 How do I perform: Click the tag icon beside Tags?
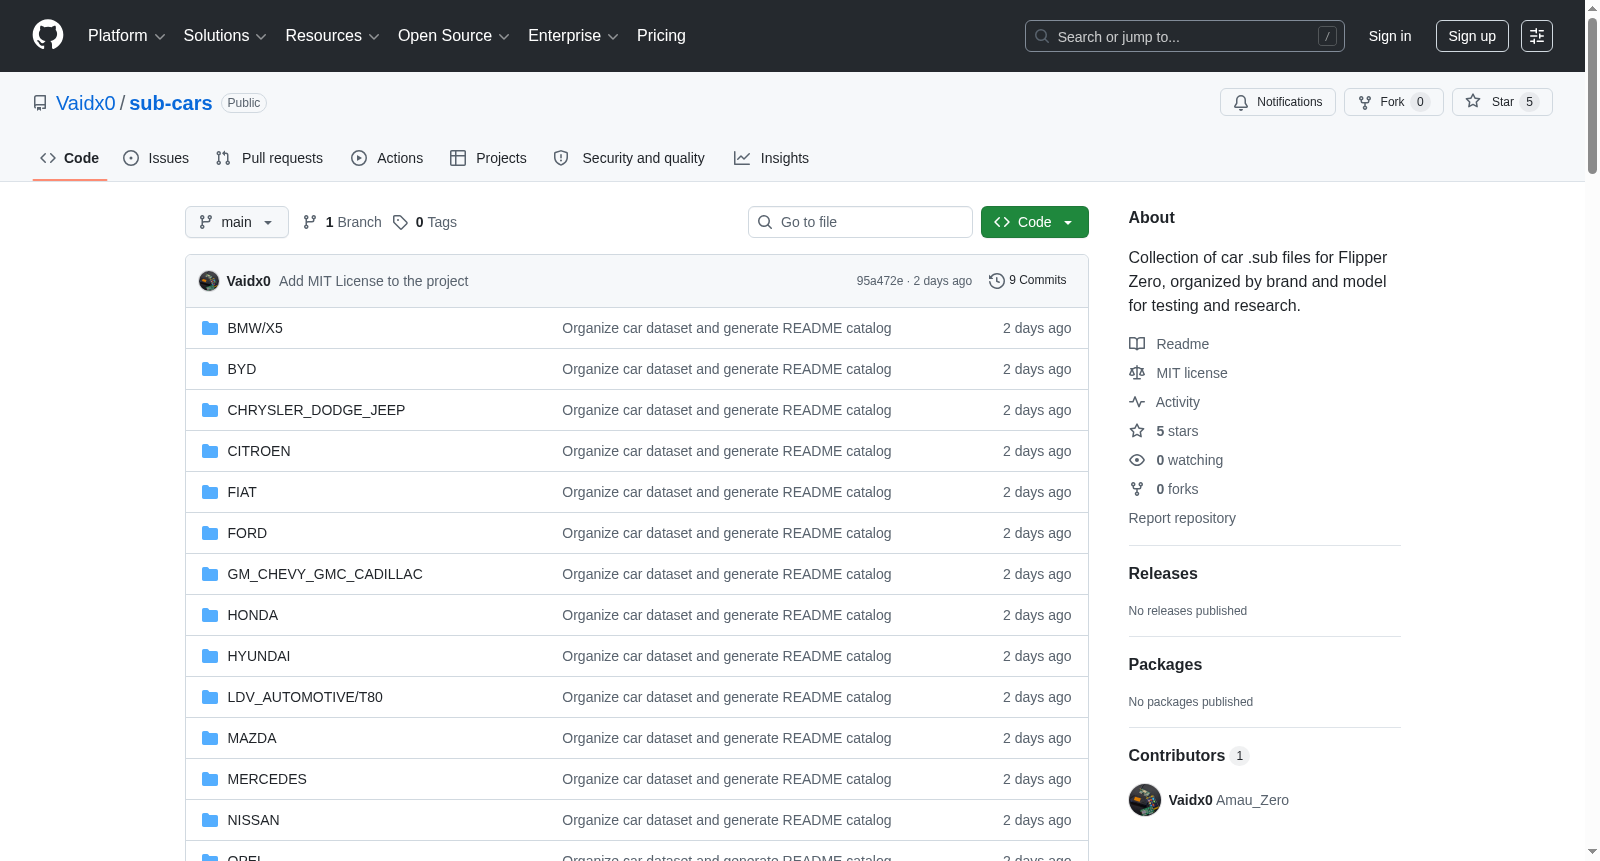[400, 222]
